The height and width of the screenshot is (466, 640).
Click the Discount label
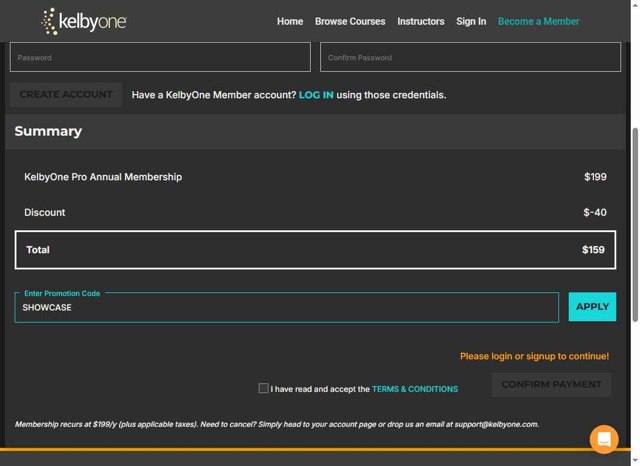pyautogui.click(x=44, y=212)
